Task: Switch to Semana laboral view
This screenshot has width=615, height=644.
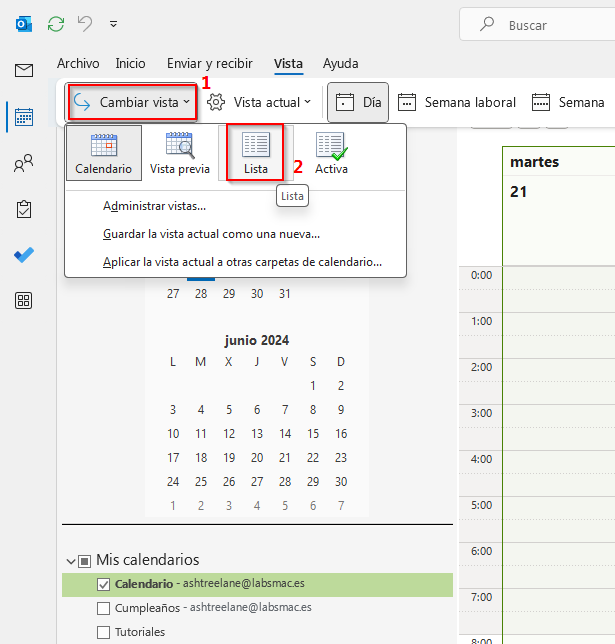Action: pyautogui.click(x=457, y=102)
